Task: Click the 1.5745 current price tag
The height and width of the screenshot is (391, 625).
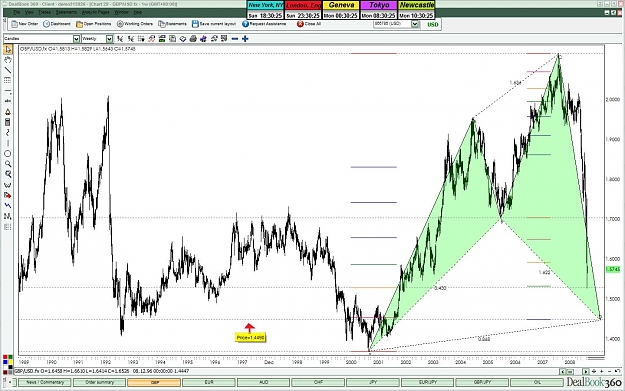Action: point(613,269)
